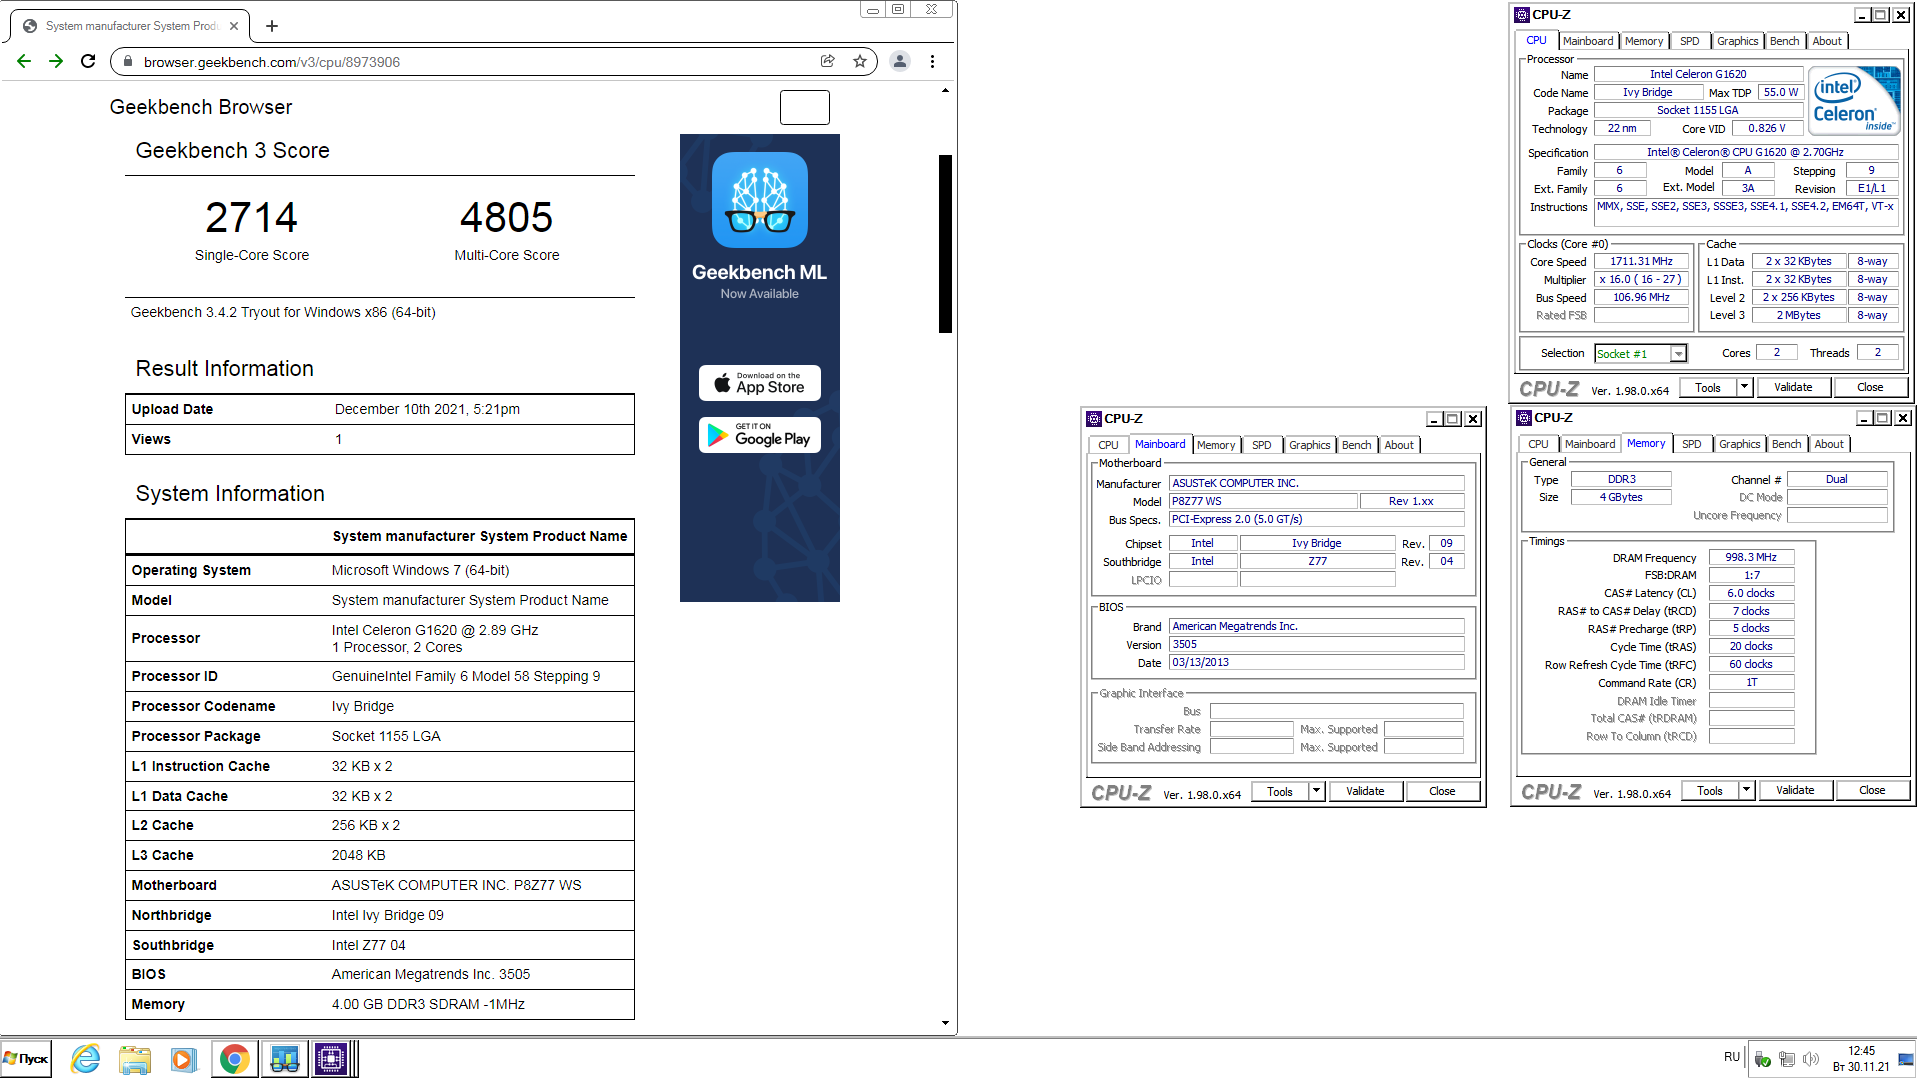
Task: Open the Windows Start button
Action: tap(27, 1059)
